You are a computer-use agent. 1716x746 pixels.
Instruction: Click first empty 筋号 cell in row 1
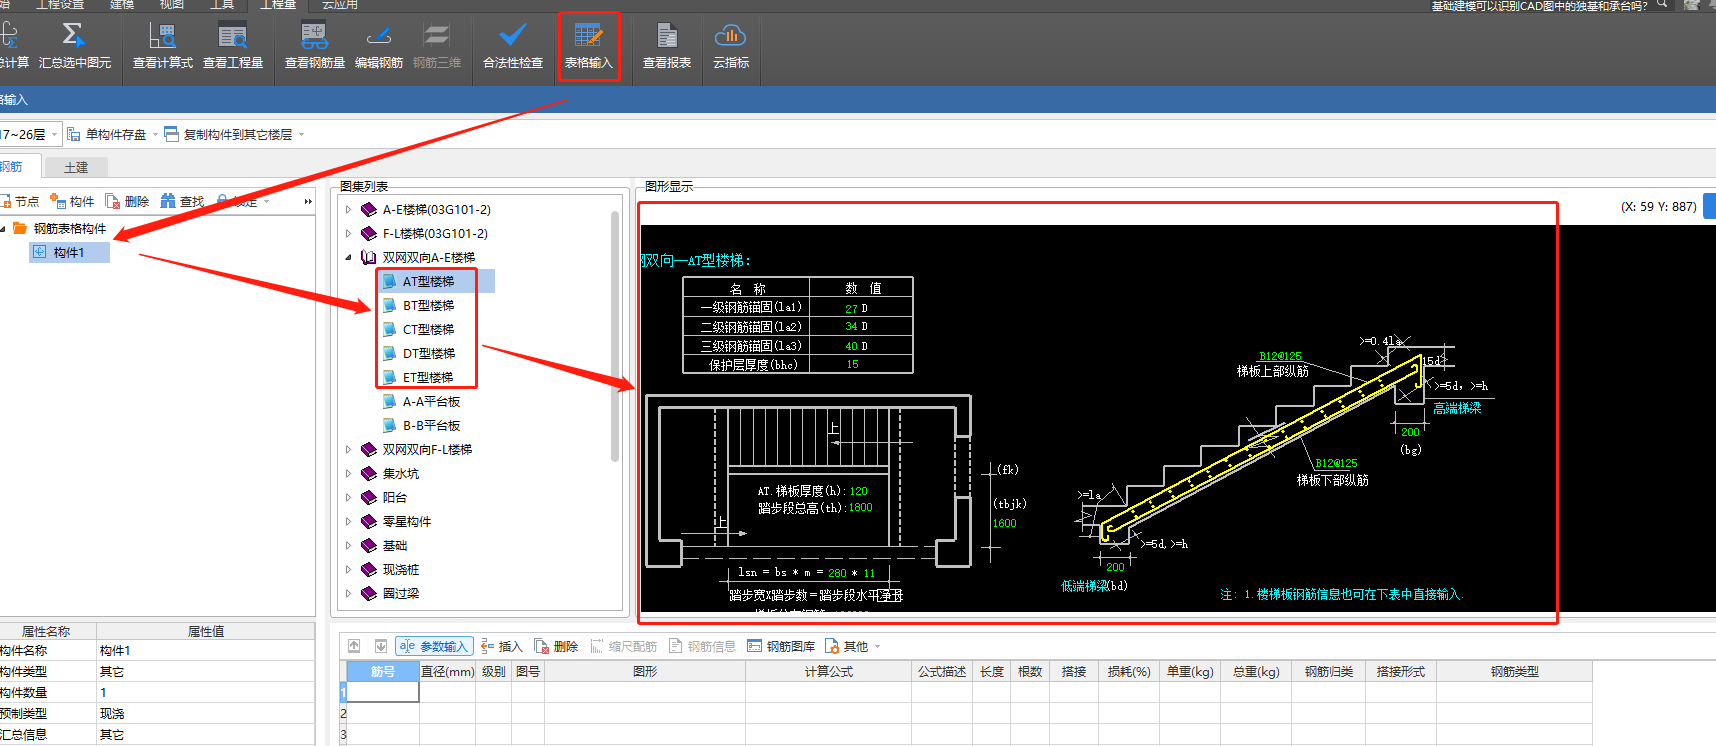382,691
